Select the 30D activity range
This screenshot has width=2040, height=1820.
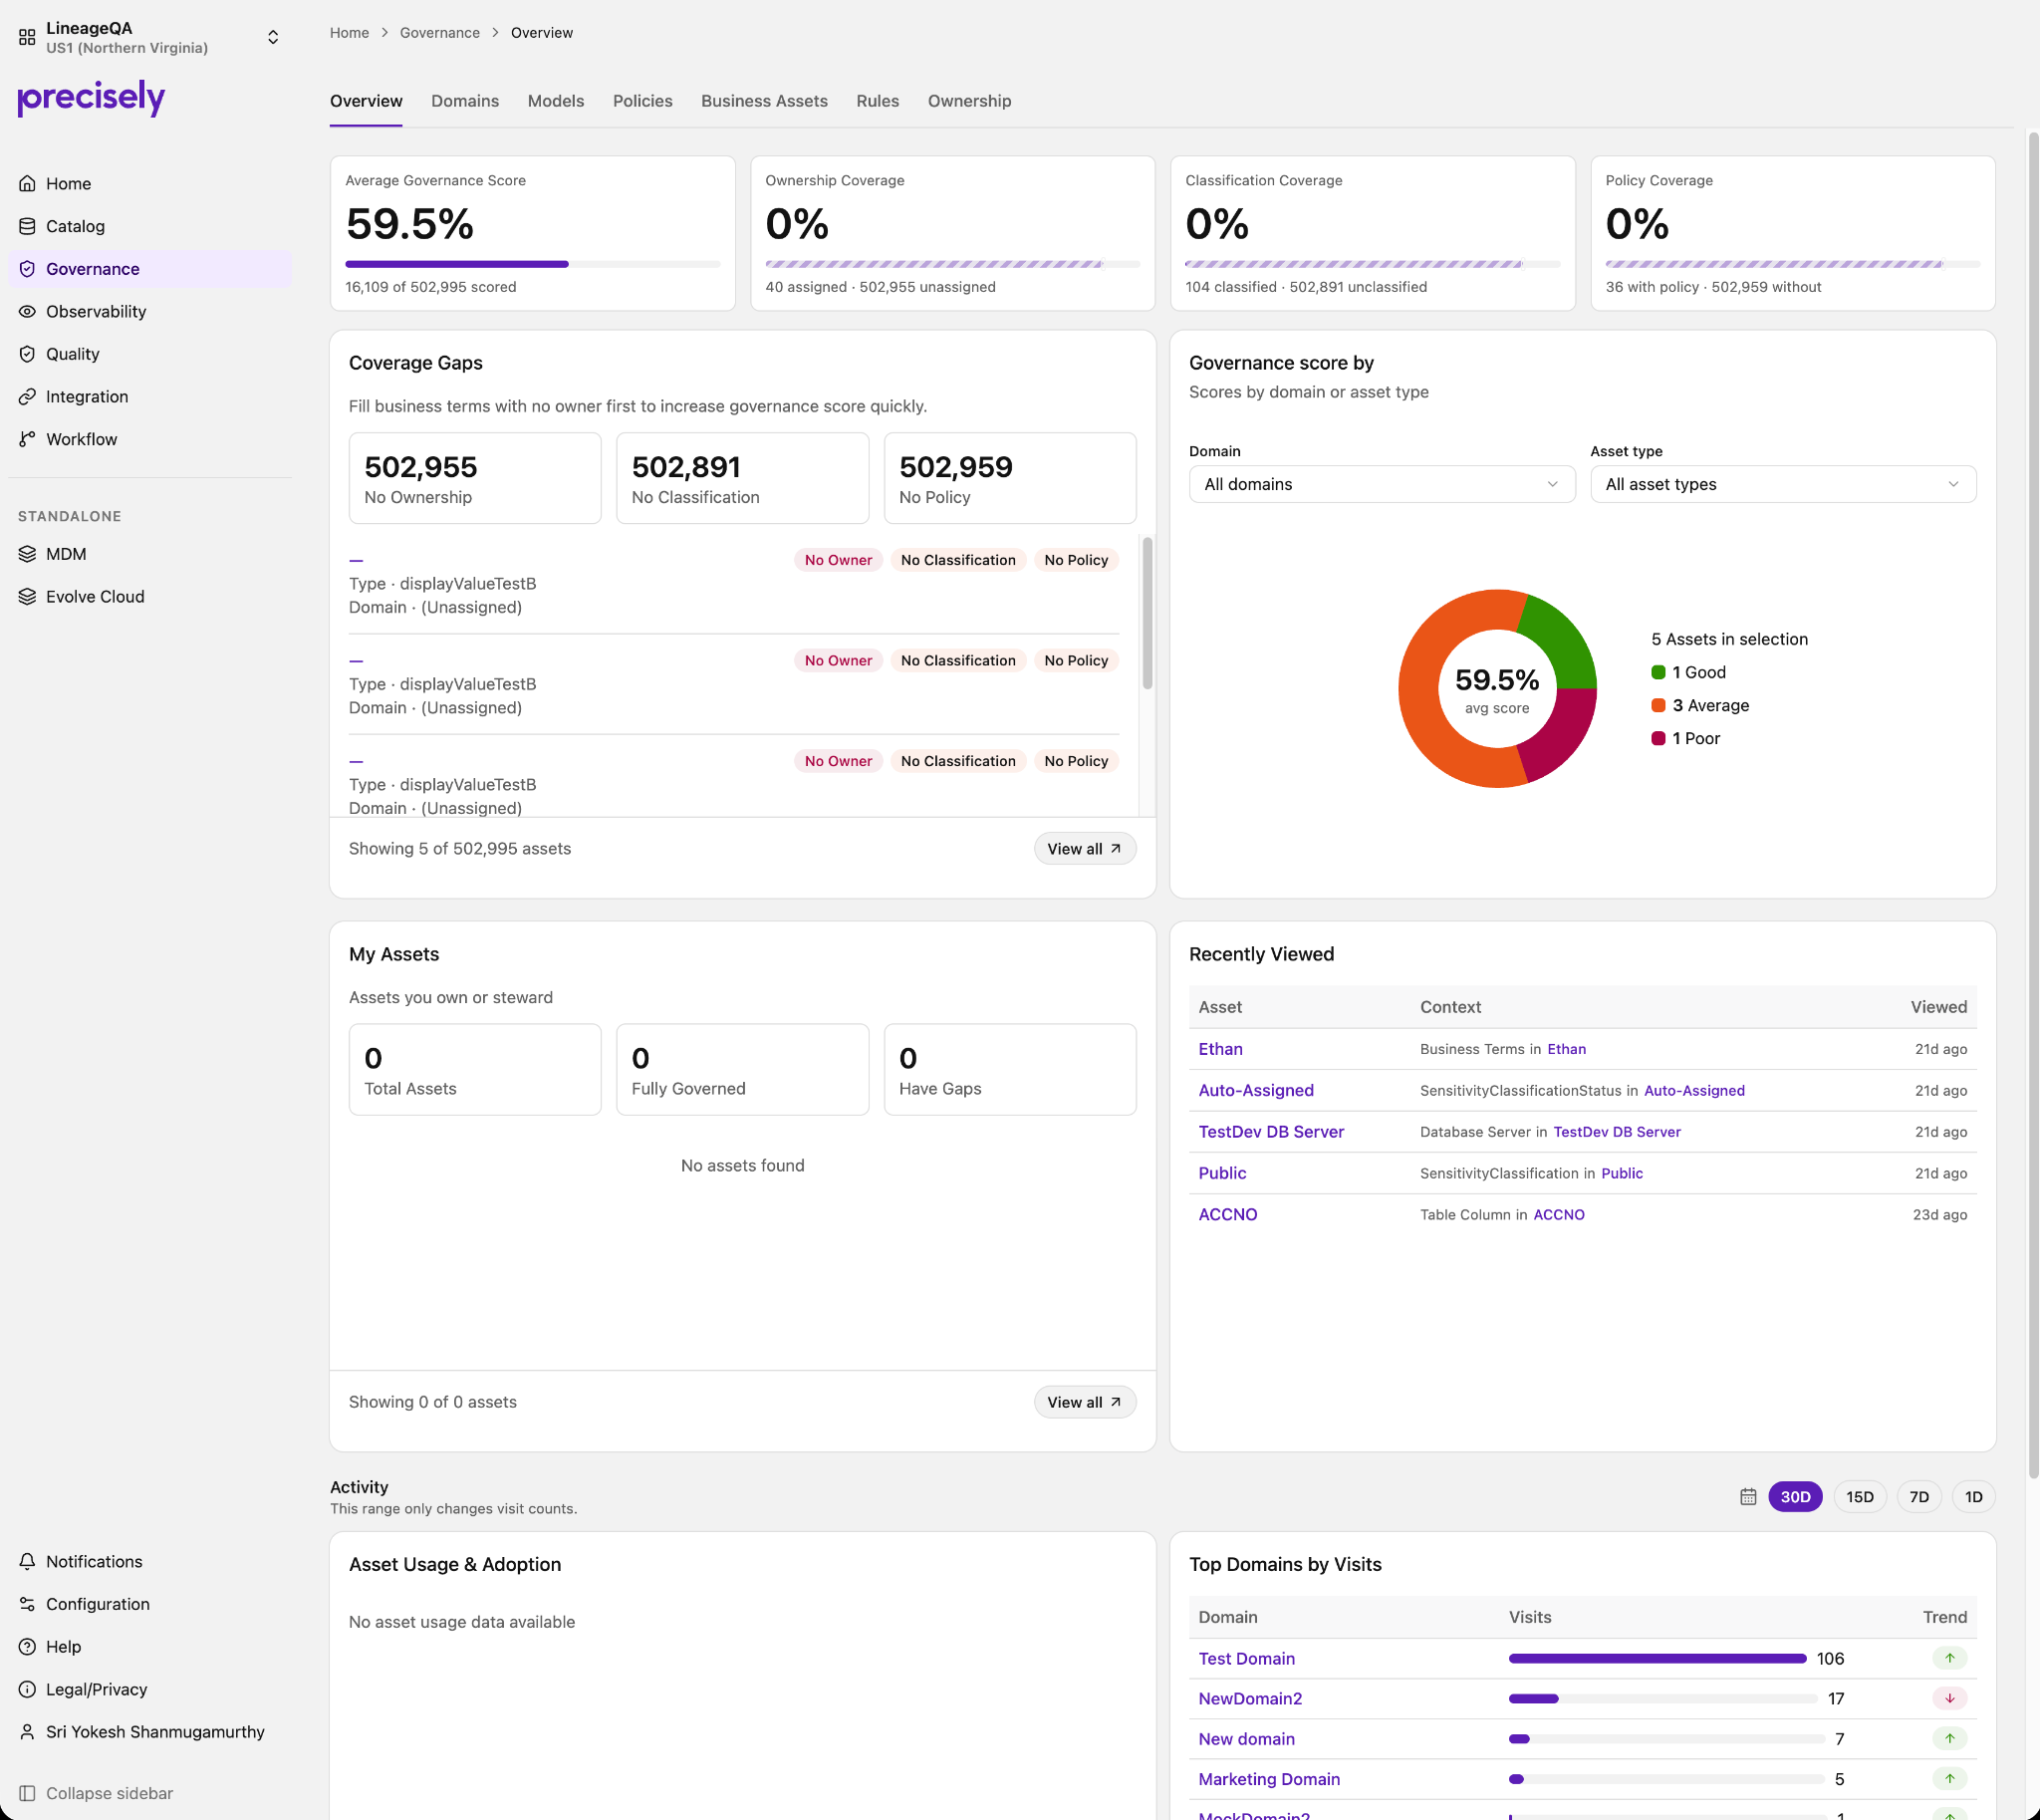(1795, 1497)
